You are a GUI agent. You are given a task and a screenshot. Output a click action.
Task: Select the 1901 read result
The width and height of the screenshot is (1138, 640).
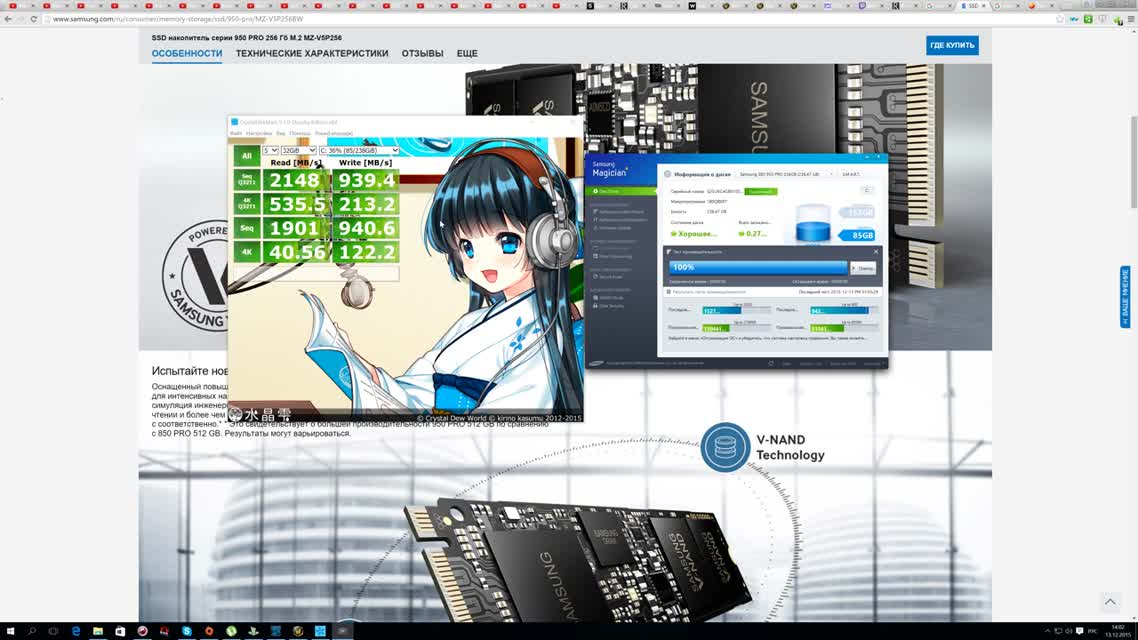[295, 228]
